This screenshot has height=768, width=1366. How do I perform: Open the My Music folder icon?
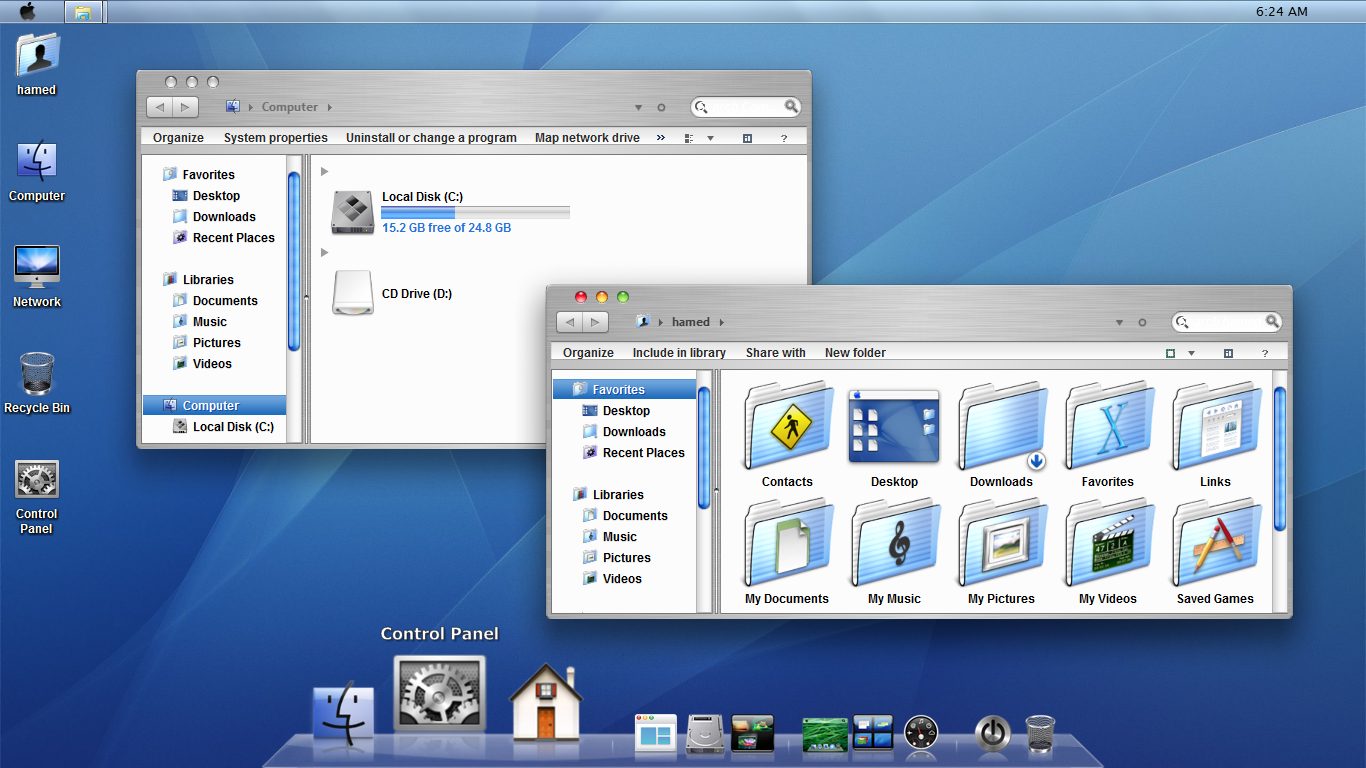(x=894, y=545)
